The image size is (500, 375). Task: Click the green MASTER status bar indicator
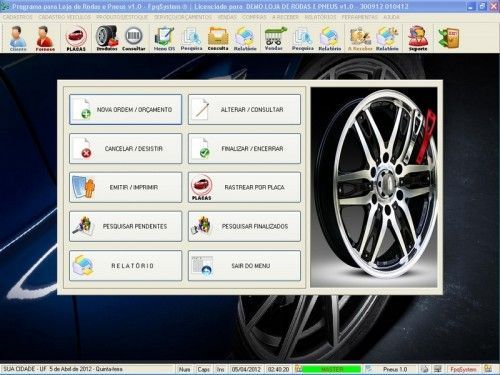[332, 369]
